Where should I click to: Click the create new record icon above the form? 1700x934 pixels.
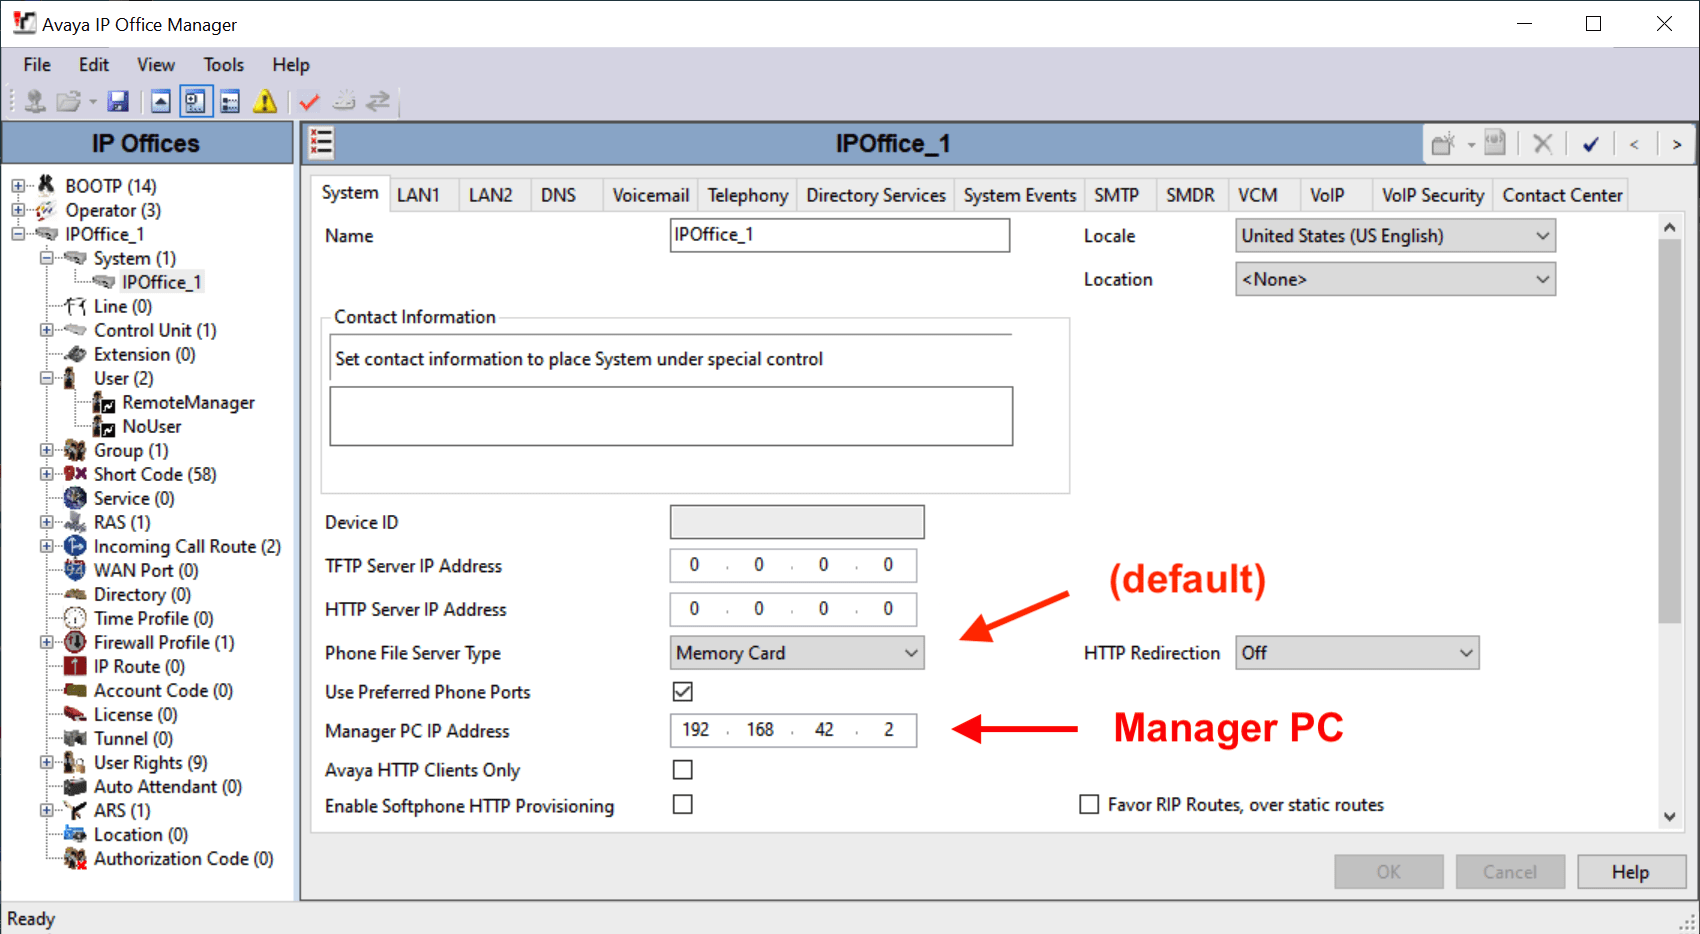(x=1443, y=143)
